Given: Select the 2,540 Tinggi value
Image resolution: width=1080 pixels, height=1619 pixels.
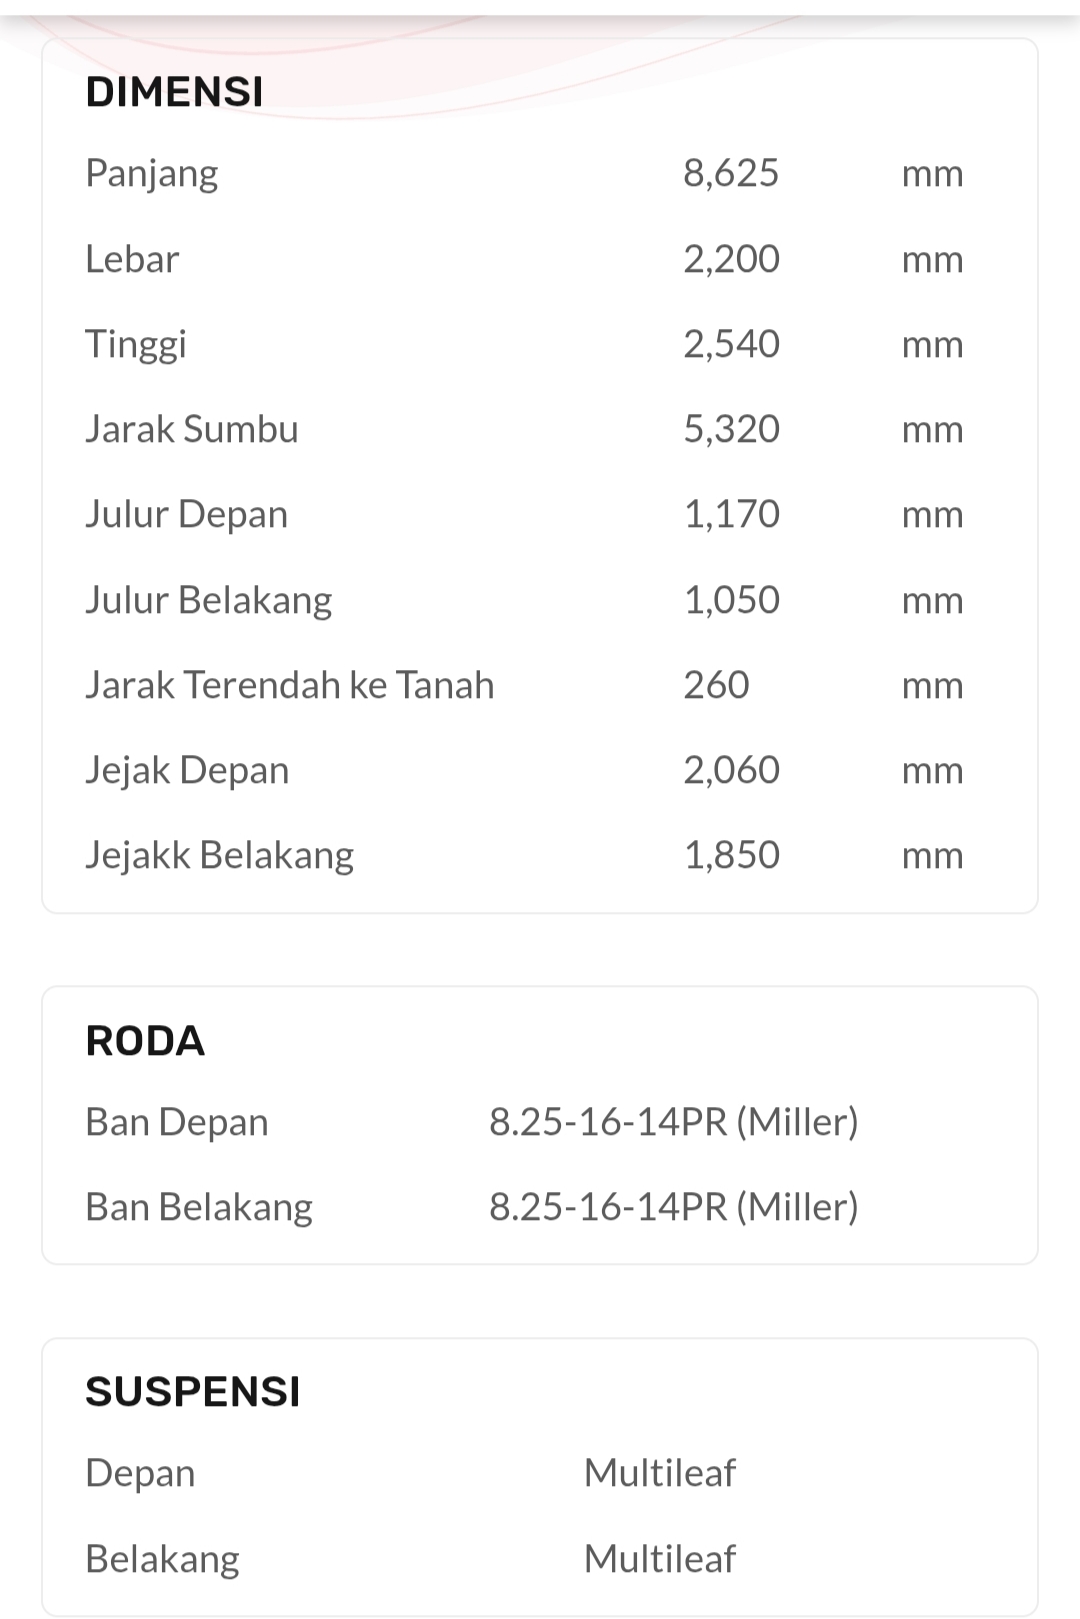Looking at the screenshot, I should point(731,344).
